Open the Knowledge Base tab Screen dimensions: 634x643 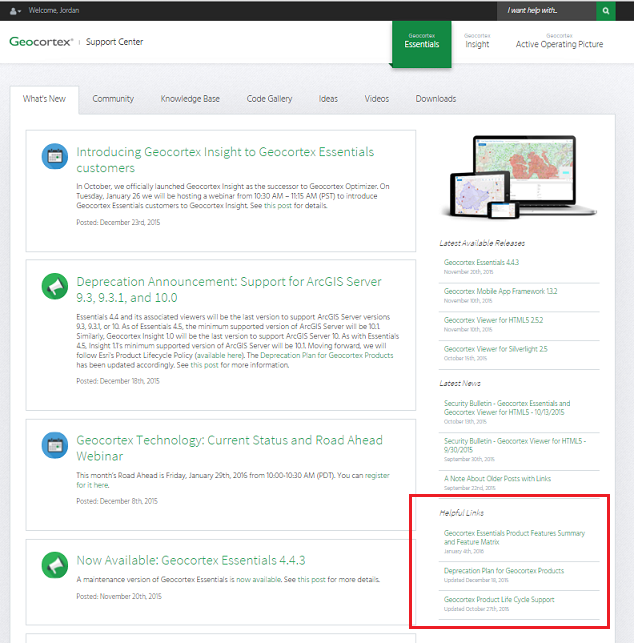190,99
